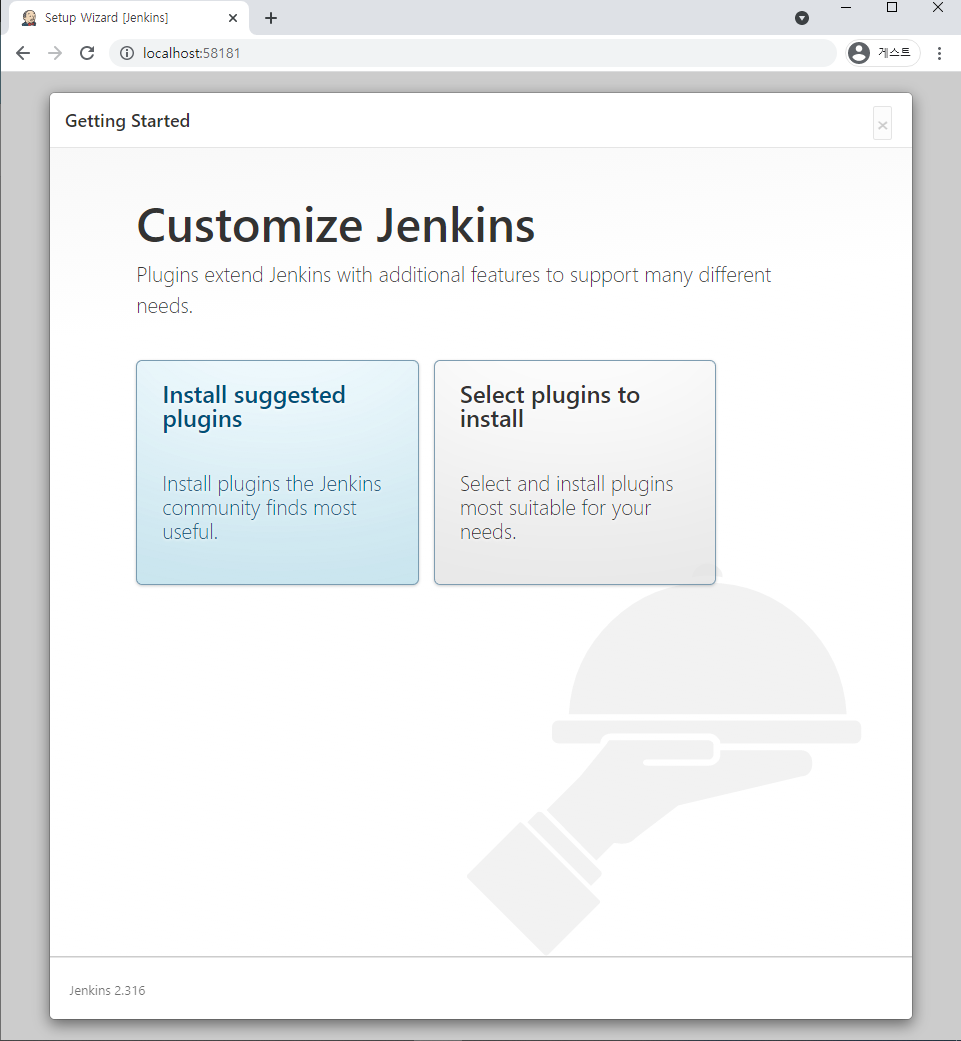This screenshot has height=1041, width=961.
Task: Close the Getting Started dialog
Action: click(882, 124)
